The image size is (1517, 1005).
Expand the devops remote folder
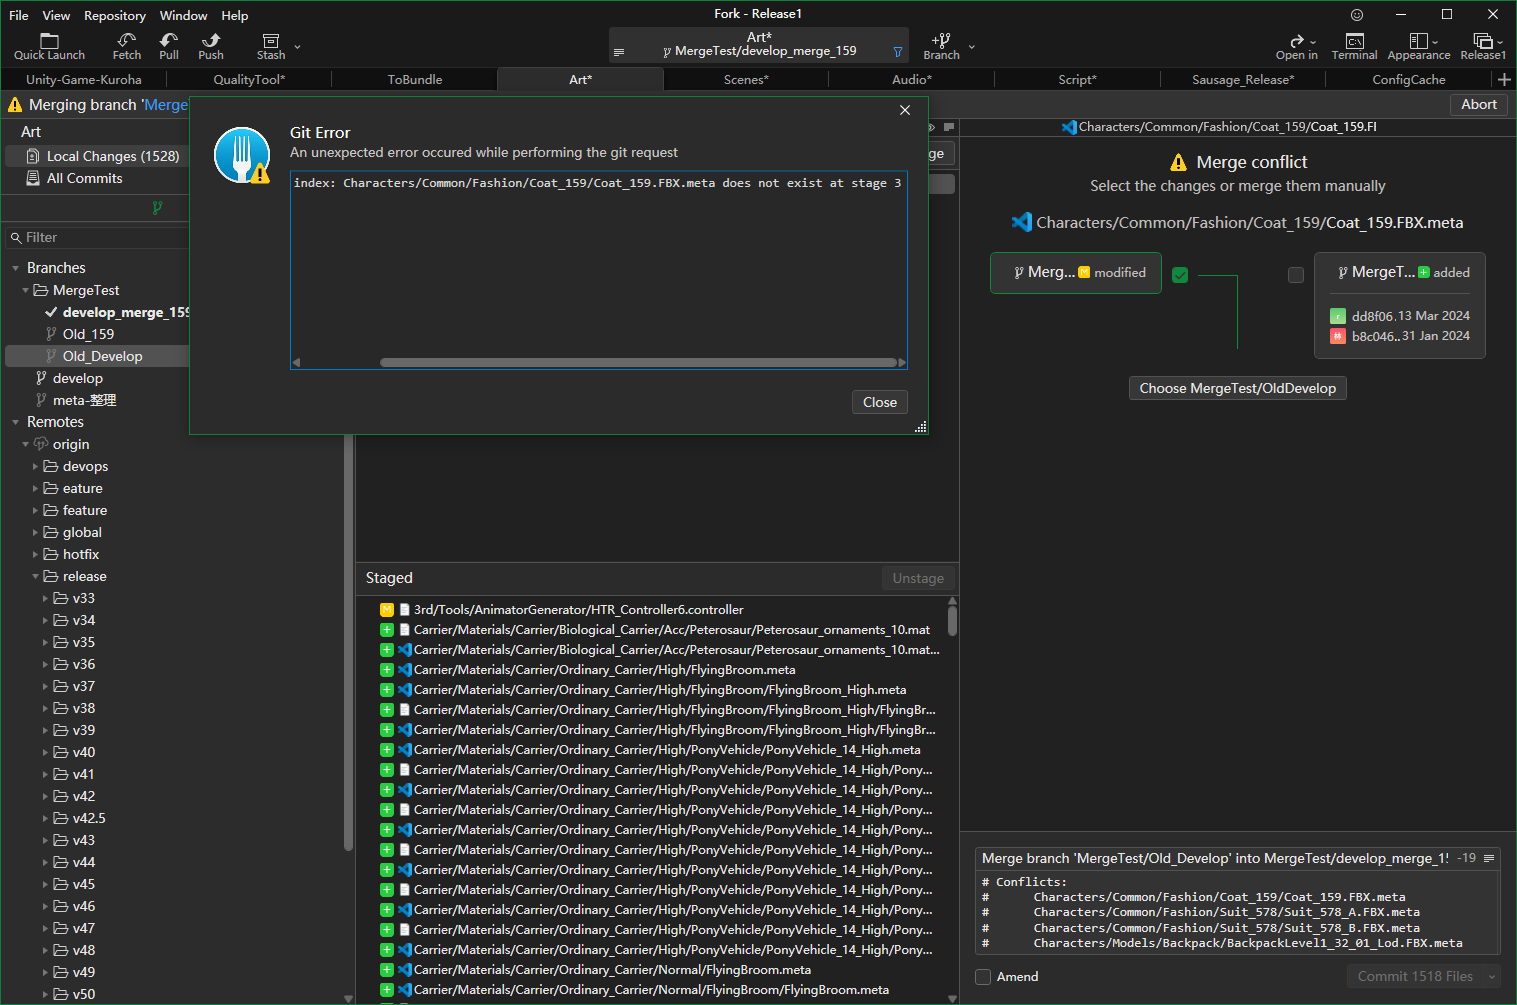click(36, 467)
